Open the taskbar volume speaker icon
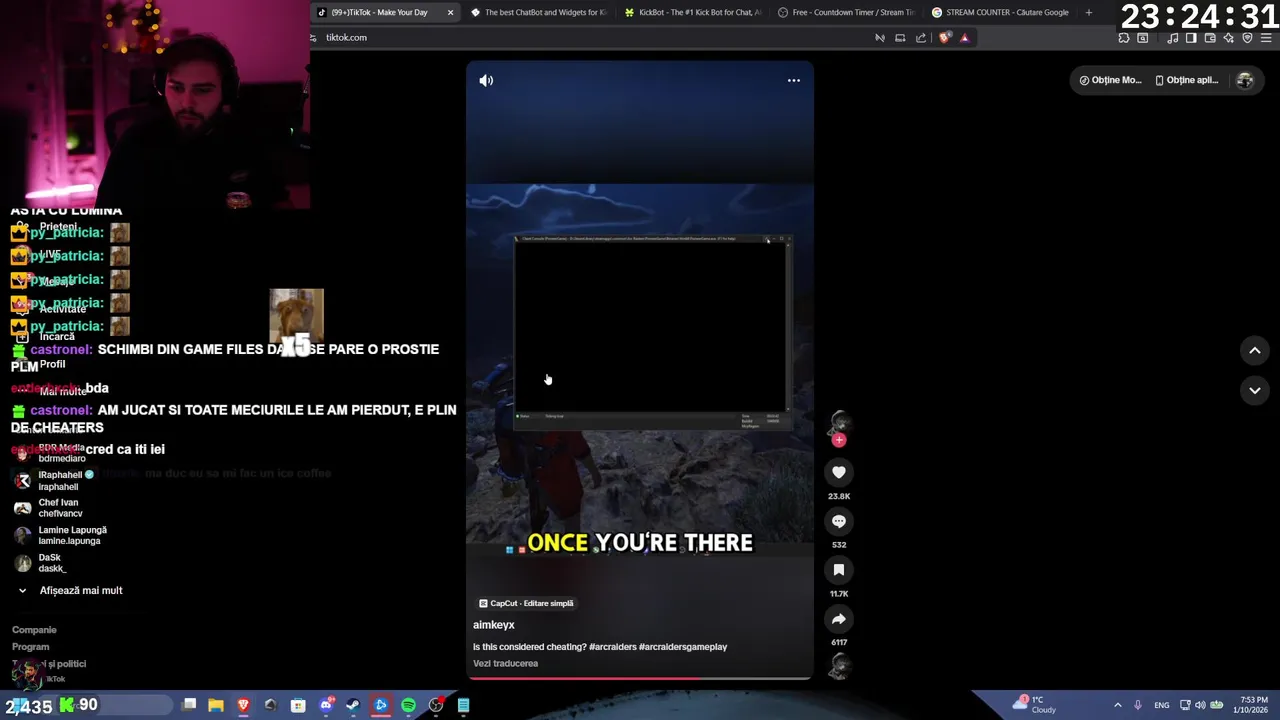Screen dimensions: 1280x720 click(1199, 705)
